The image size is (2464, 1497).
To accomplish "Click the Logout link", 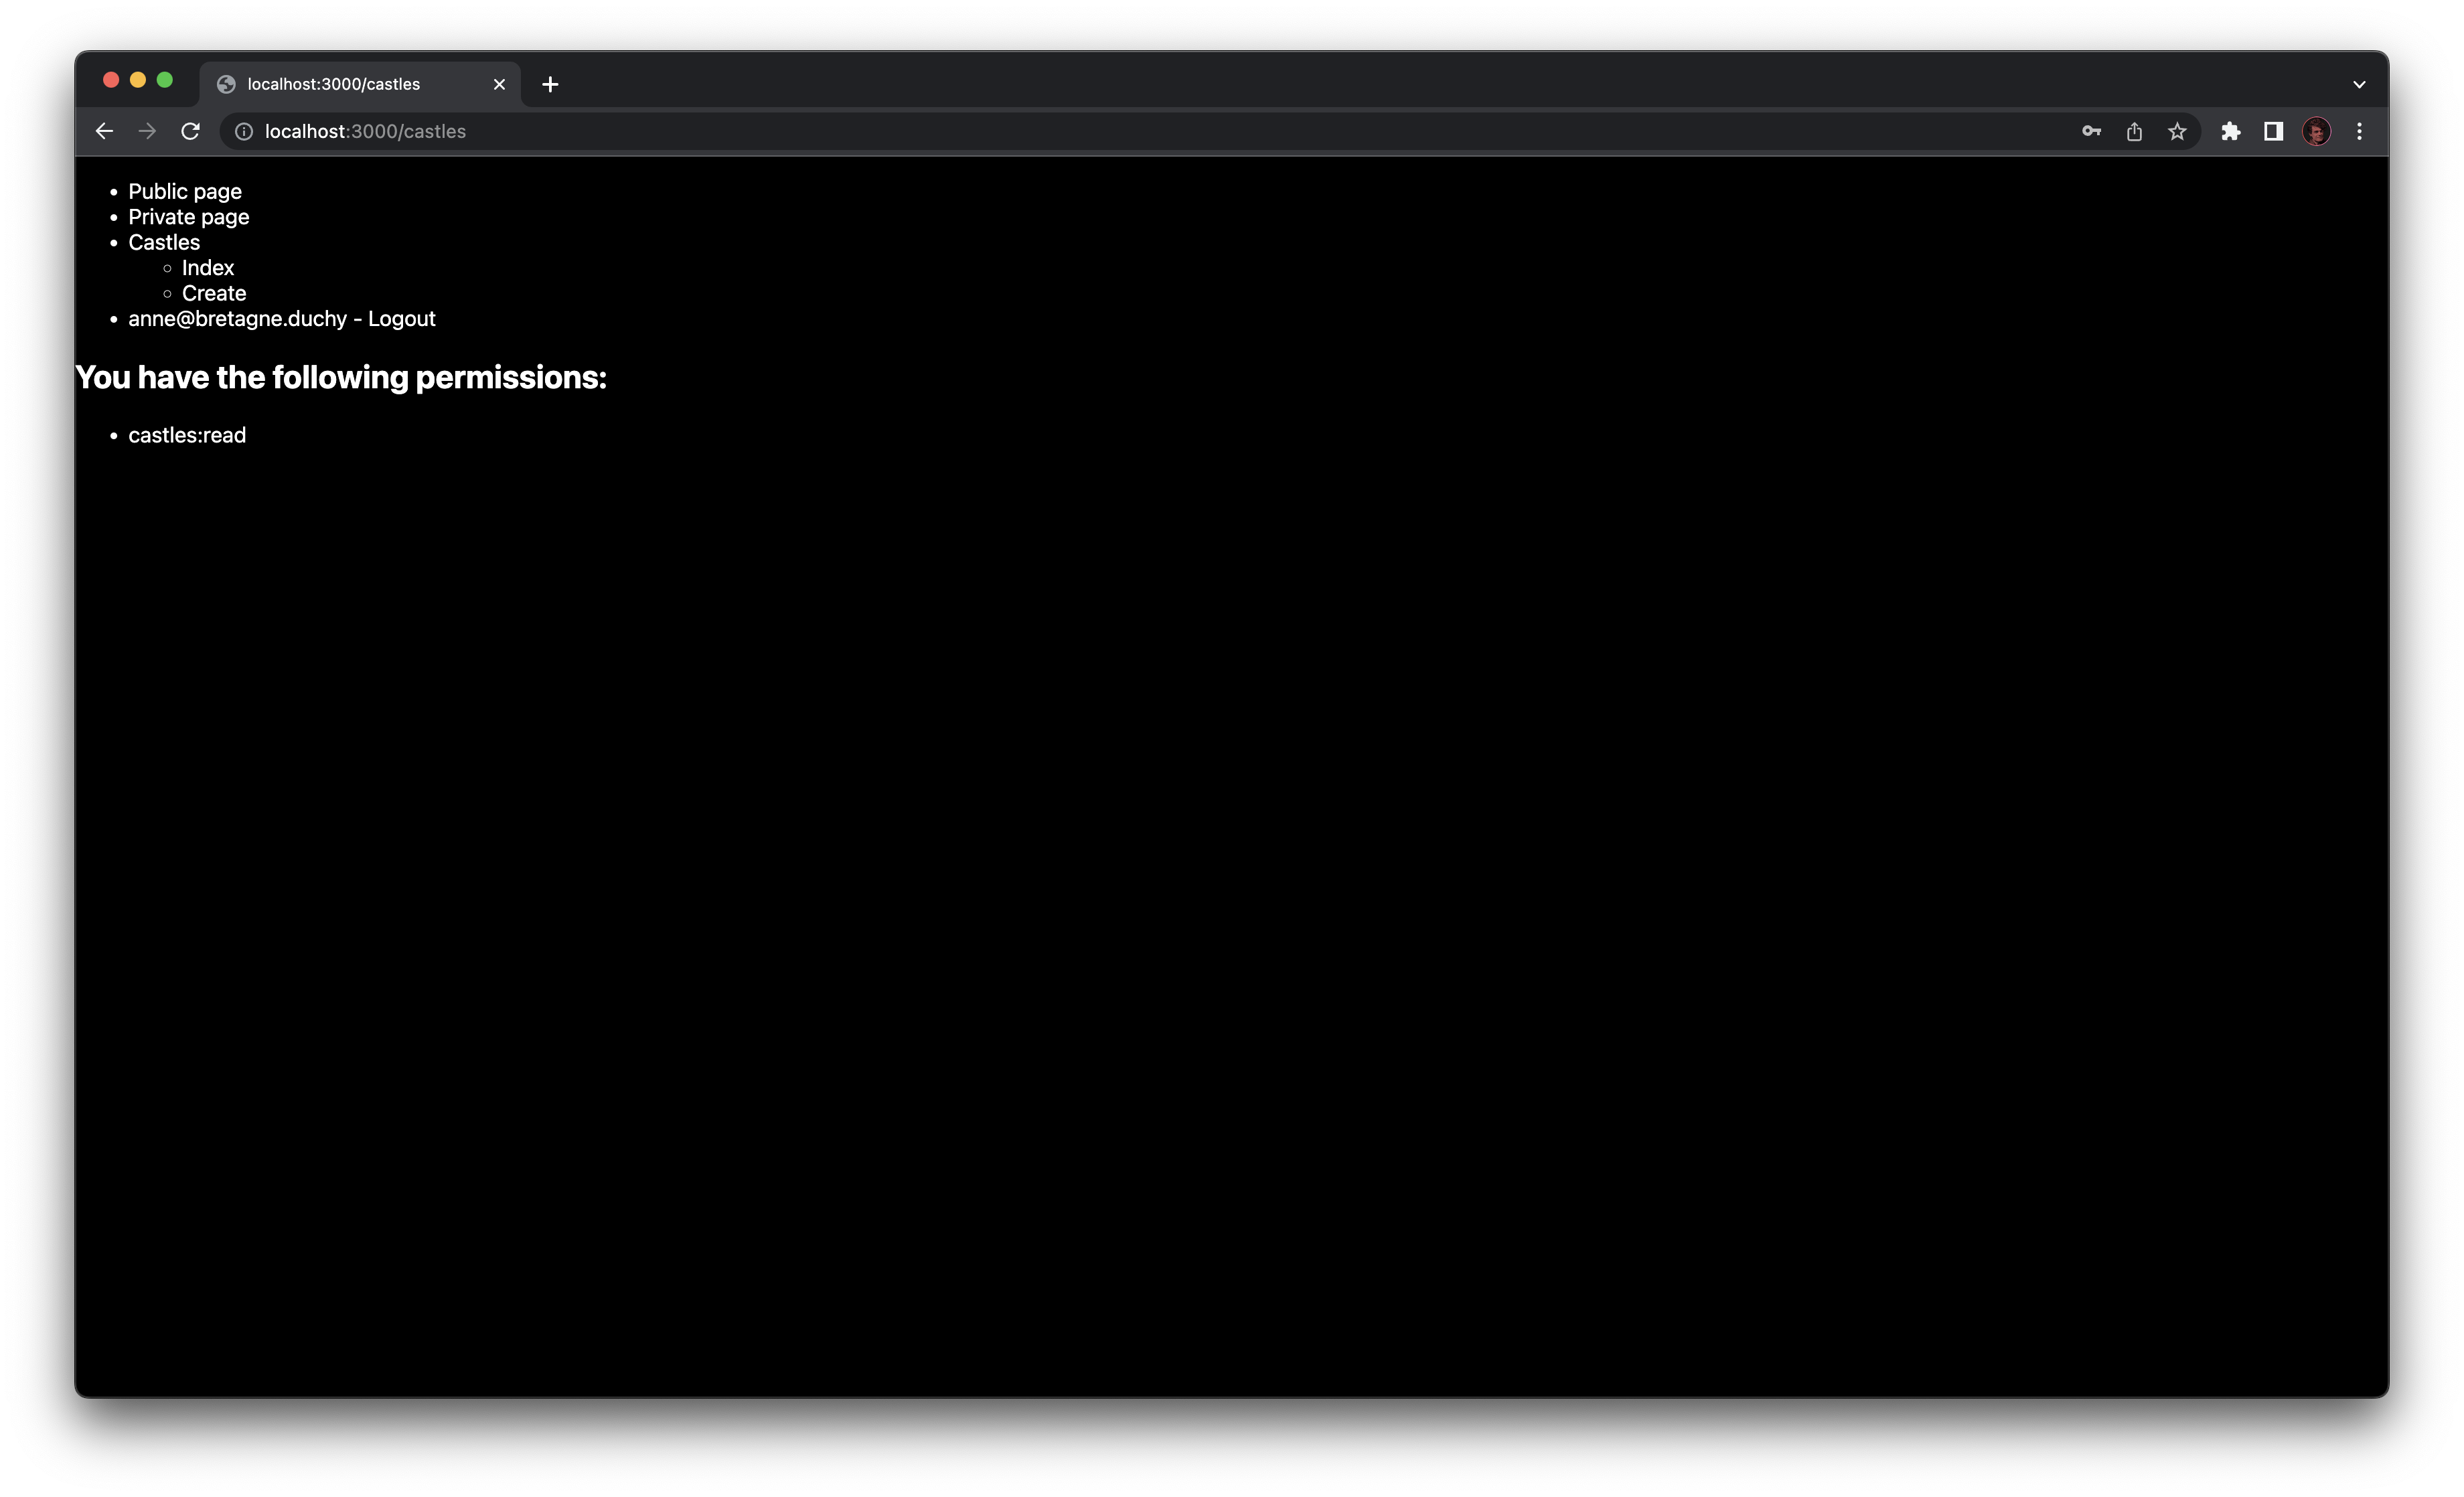I will click(401, 318).
